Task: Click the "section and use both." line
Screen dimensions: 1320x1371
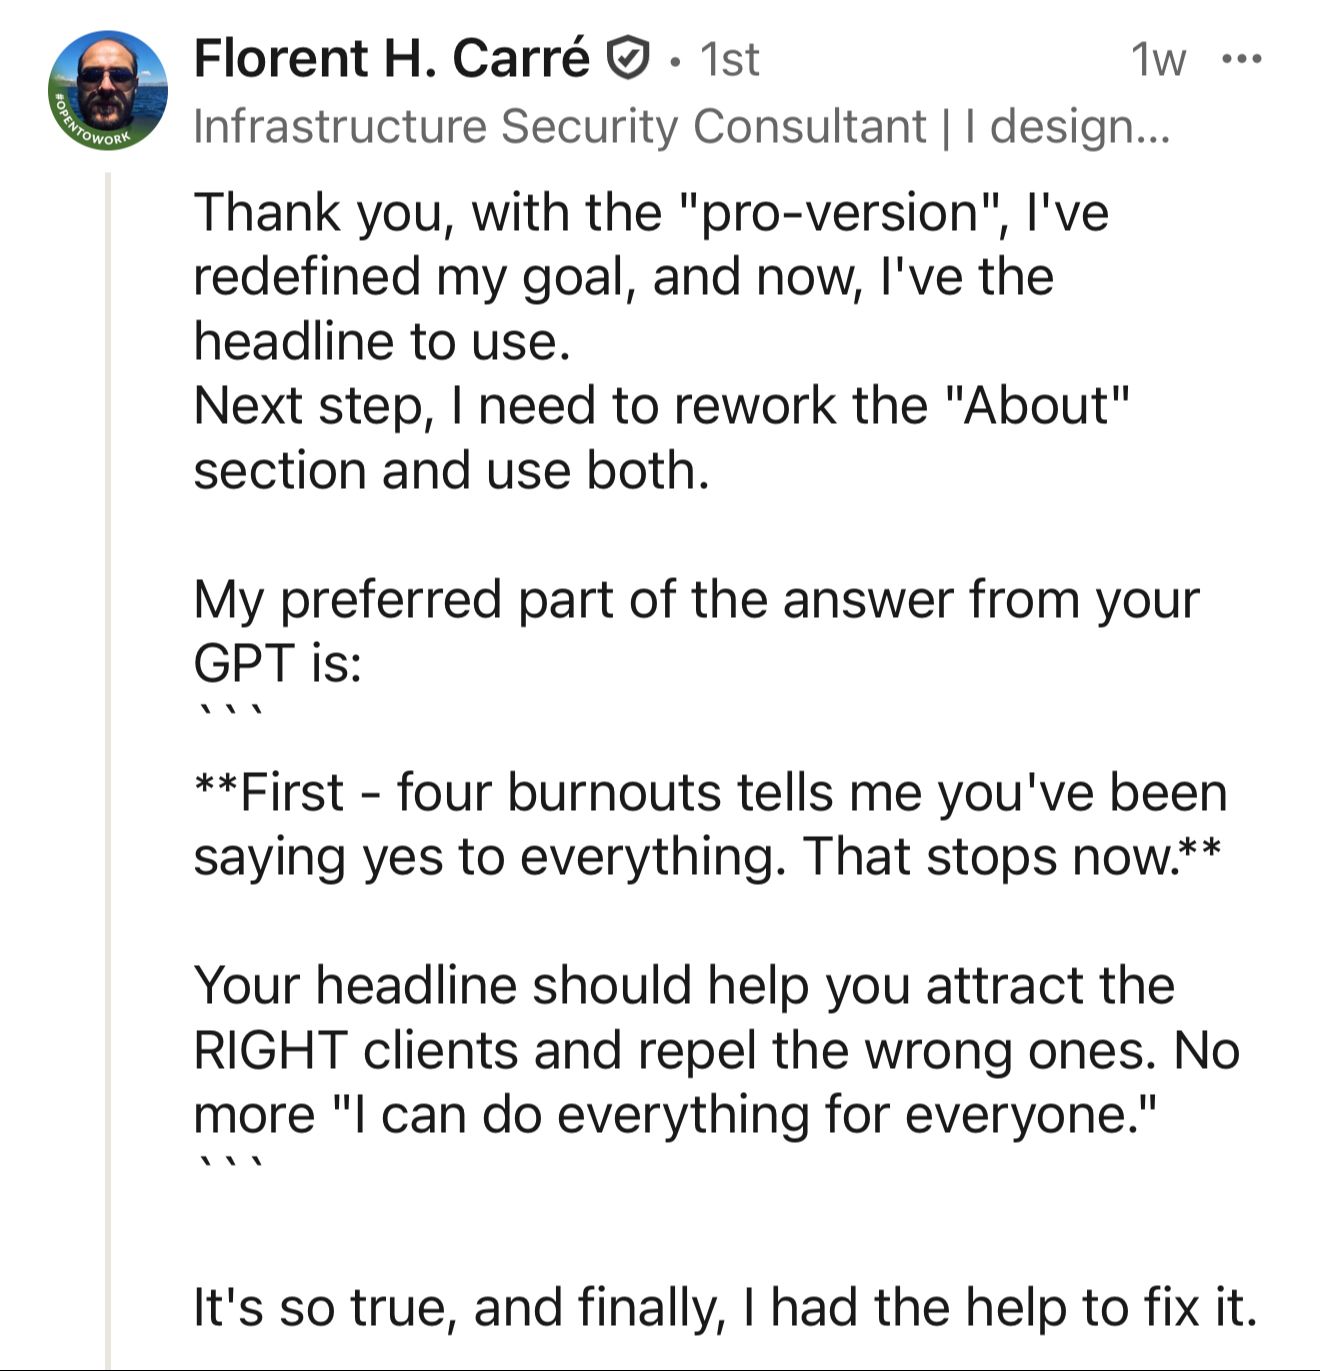Action: [451, 471]
